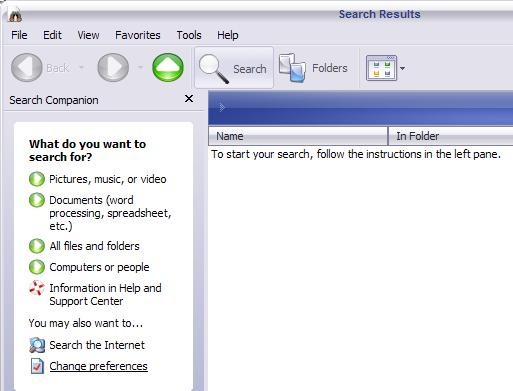Image resolution: width=513 pixels, height=391 pixels.
Task: Click the Change preferences document icon
Action: point(37,366)
